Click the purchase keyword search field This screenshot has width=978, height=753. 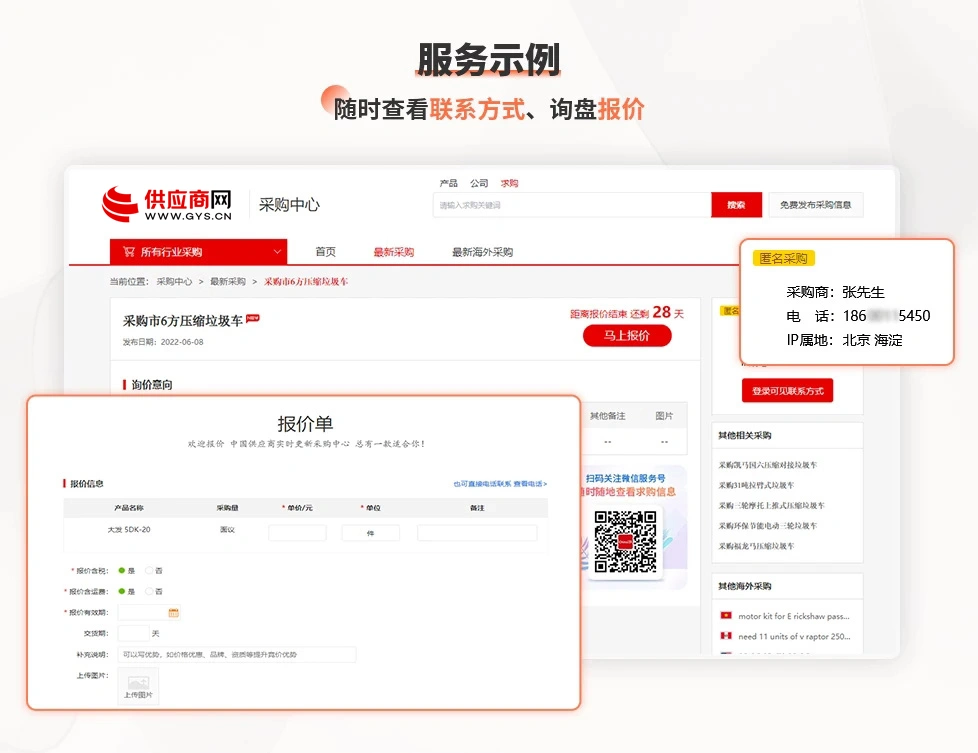[x=572, y=205]
